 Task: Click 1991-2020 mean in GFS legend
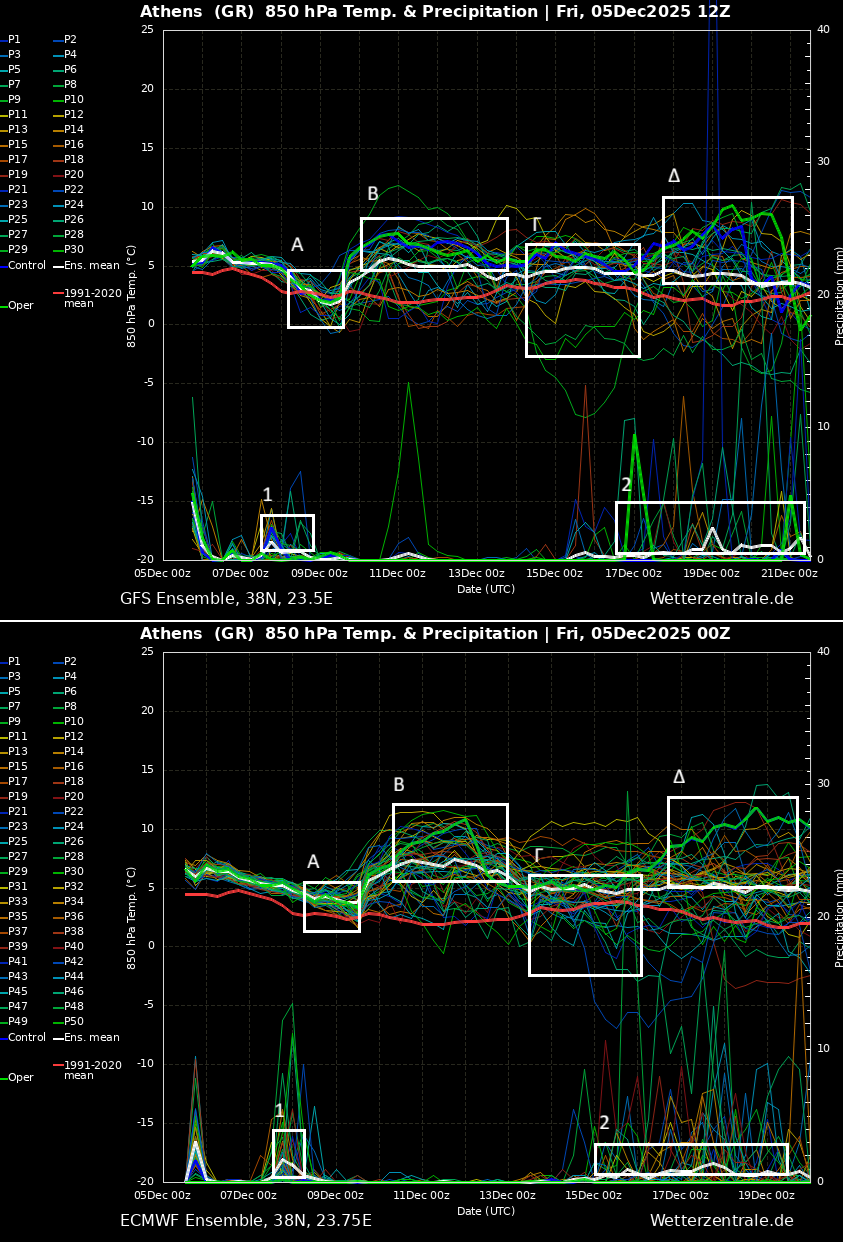92,299
